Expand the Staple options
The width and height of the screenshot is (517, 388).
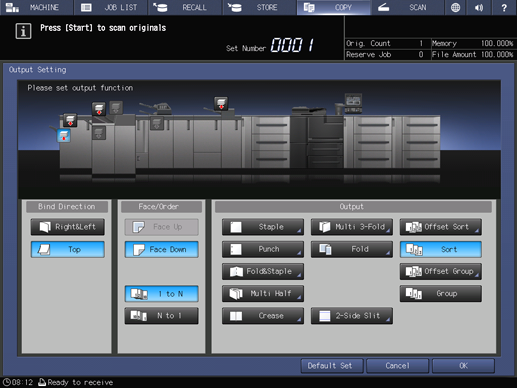click(x=263, y=227)
